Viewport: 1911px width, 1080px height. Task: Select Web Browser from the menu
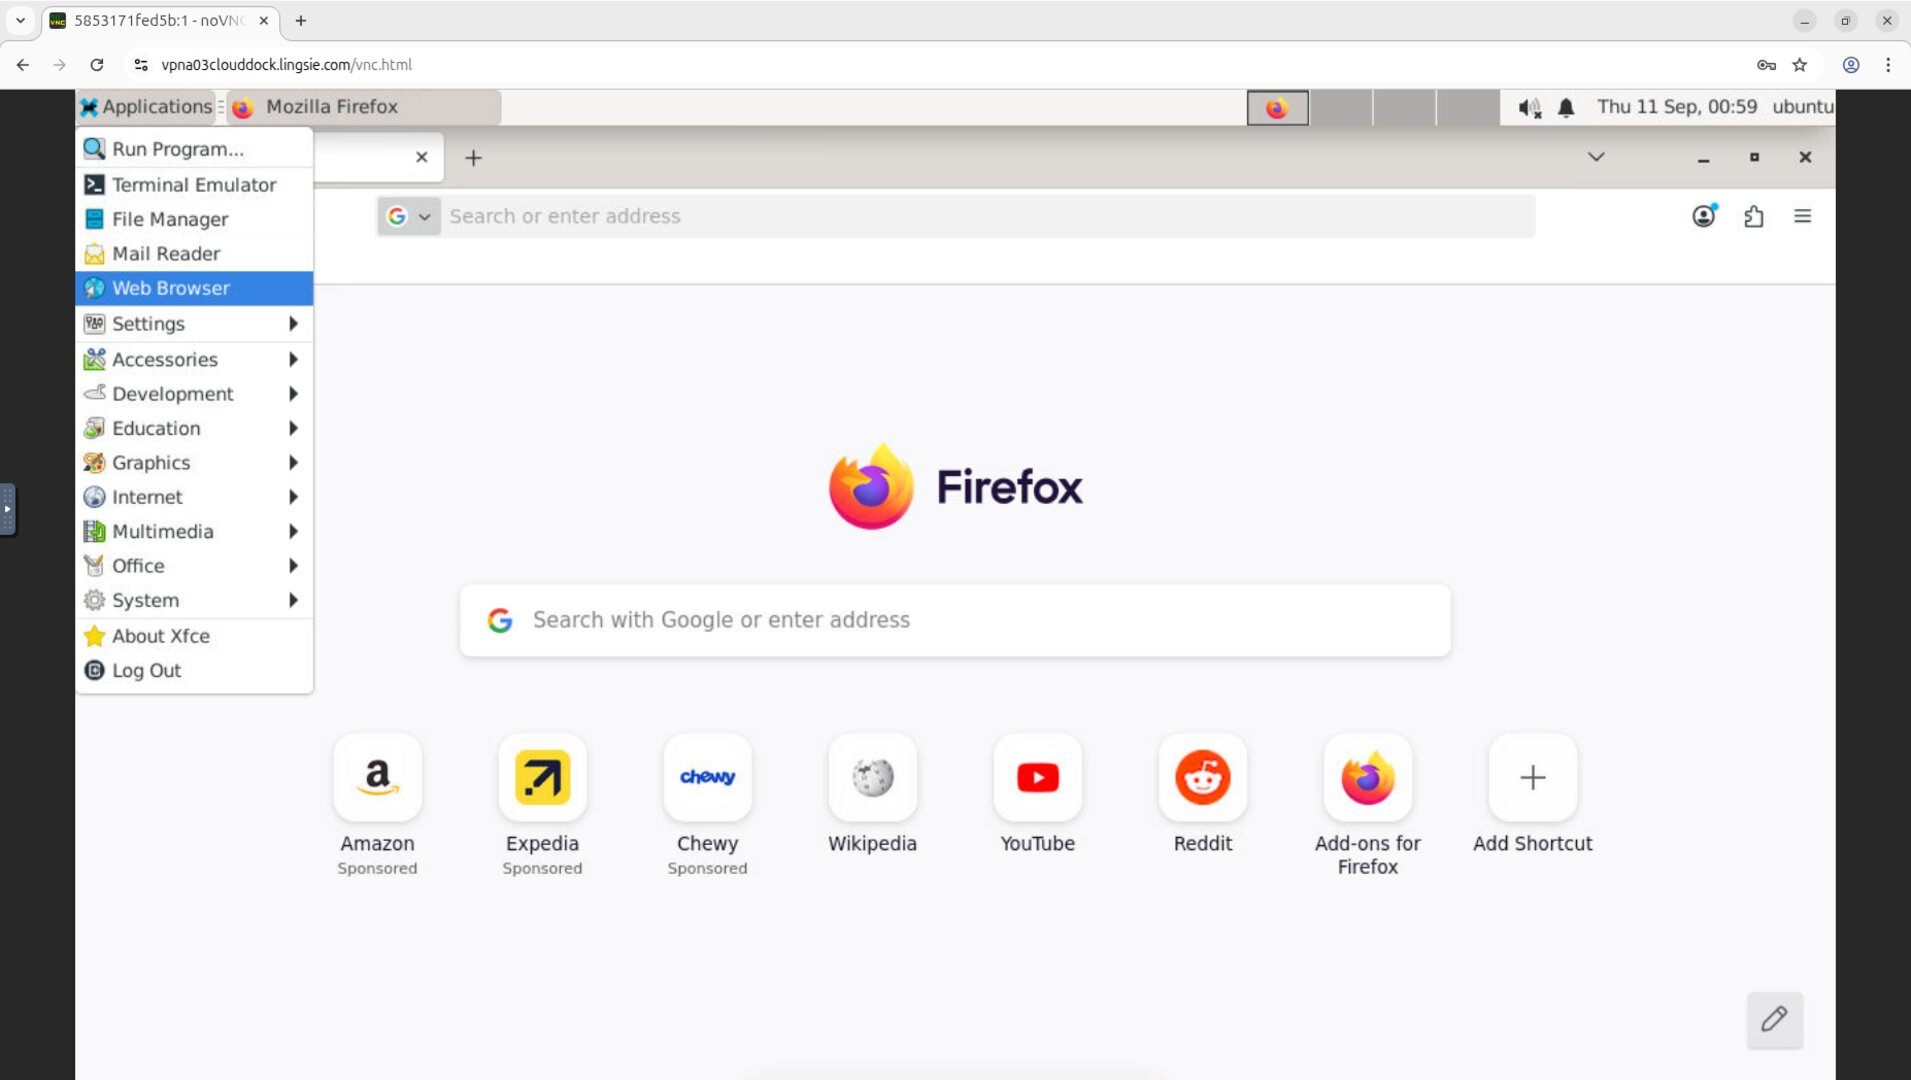coord(194,288)
